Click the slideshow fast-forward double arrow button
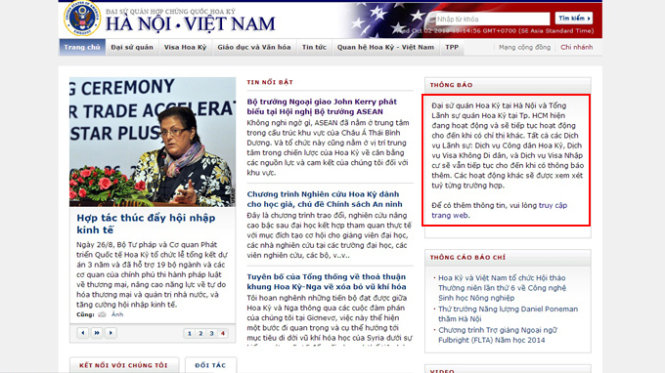Screen dimensions: 665x373 (97, 333)
